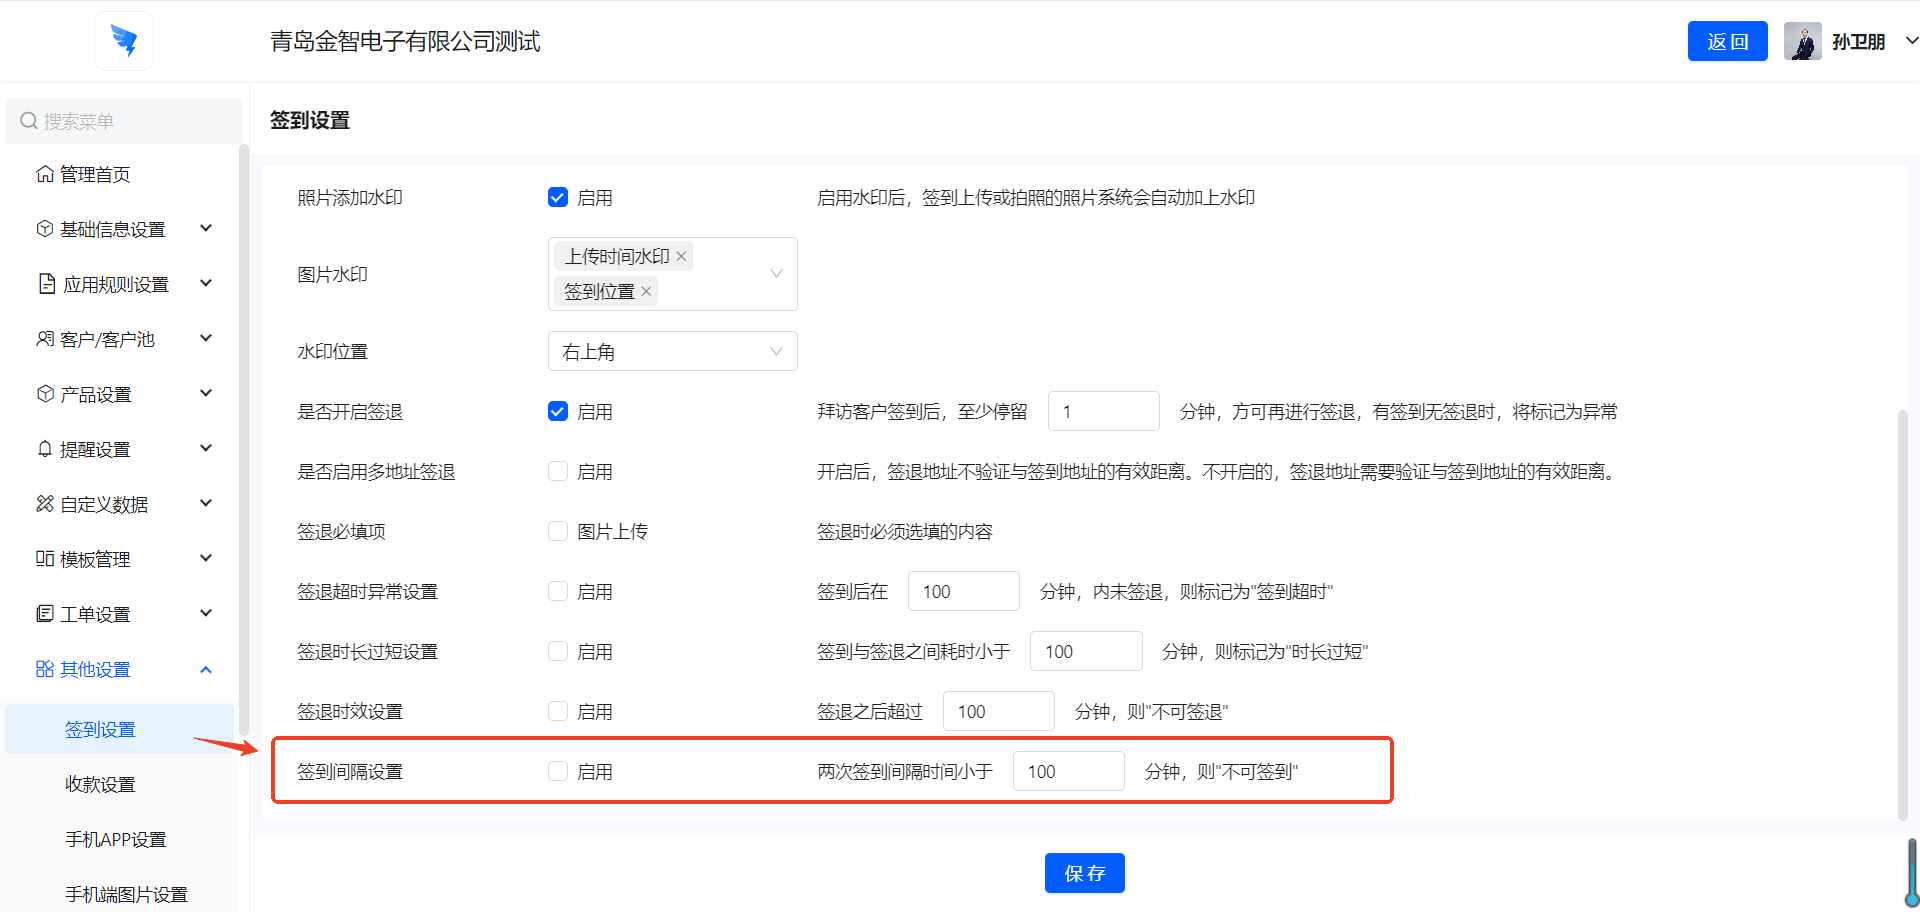
Task: Open the 水印位置 dropdown showing 右上角
Action: (x=672, y=352)
